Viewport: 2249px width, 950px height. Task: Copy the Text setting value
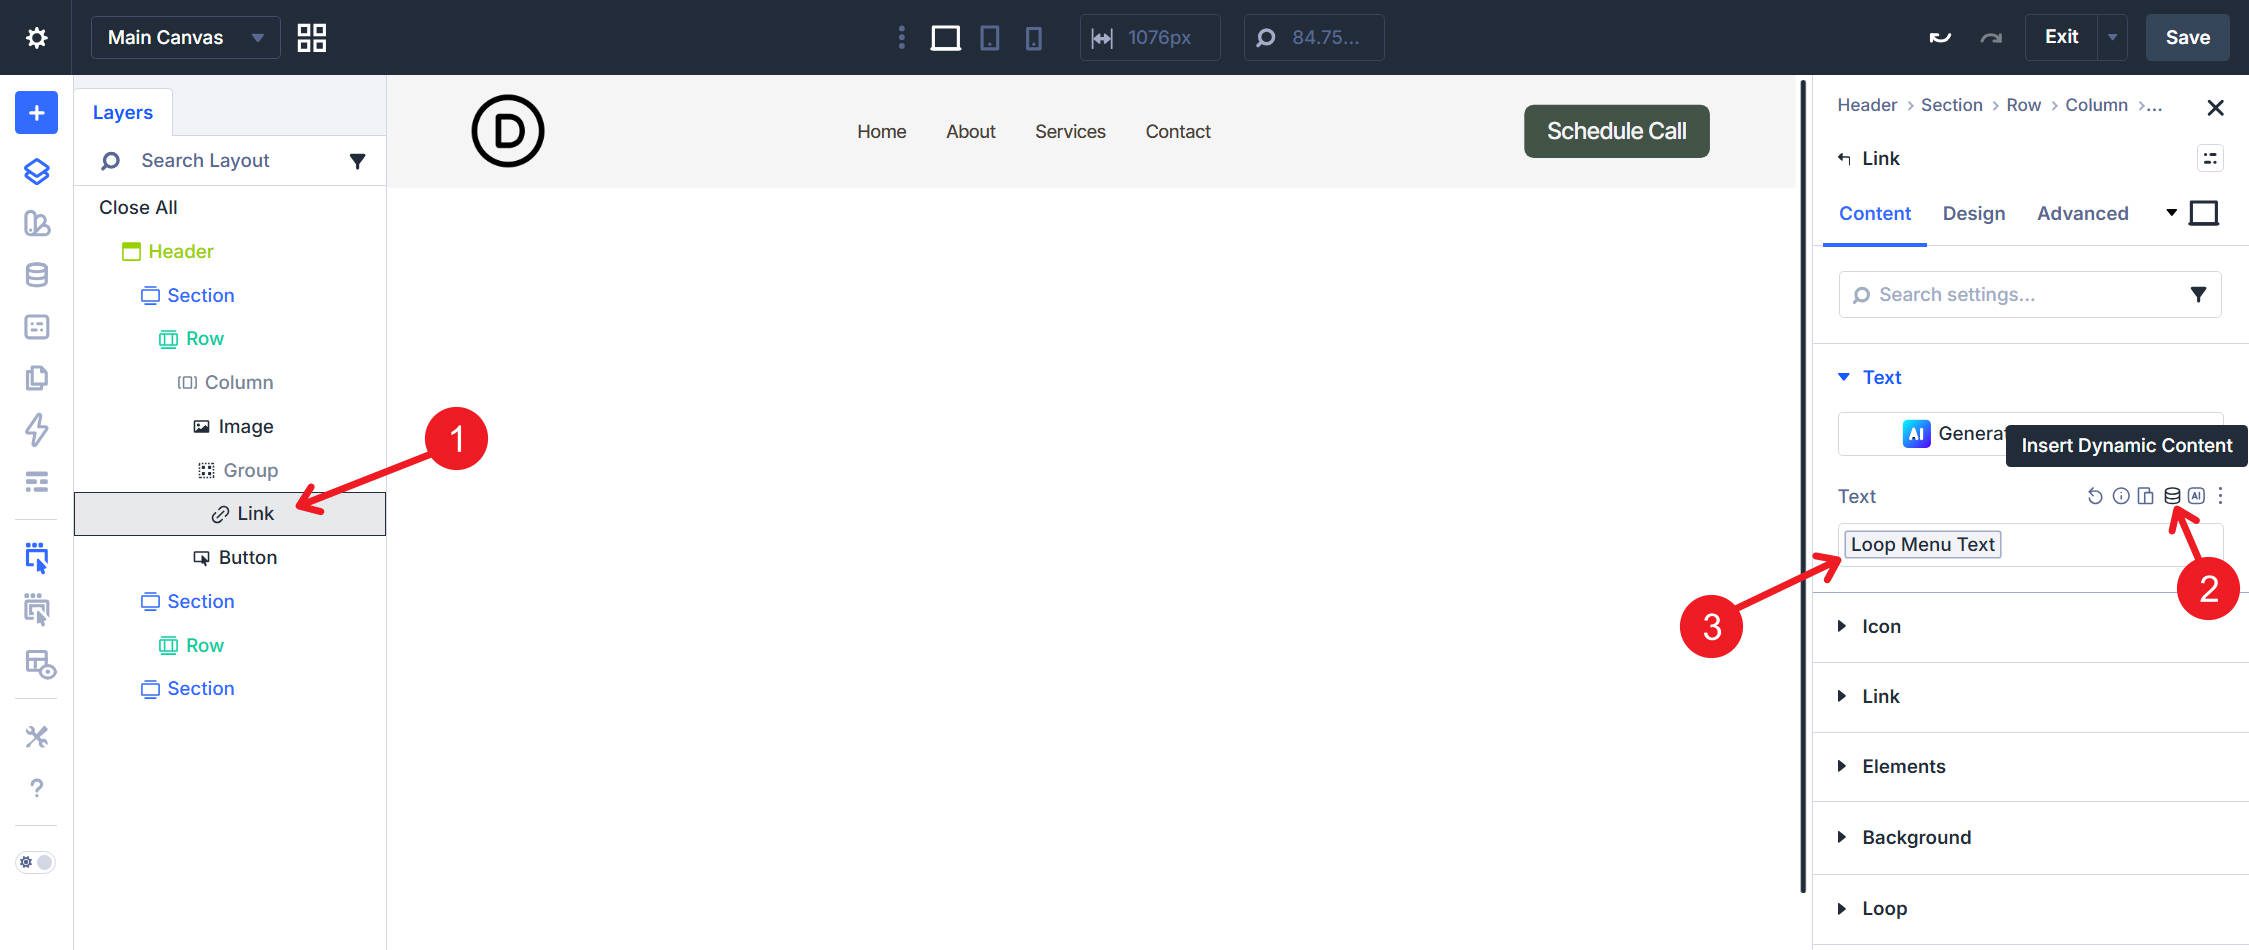click(x=2145, y=494)
